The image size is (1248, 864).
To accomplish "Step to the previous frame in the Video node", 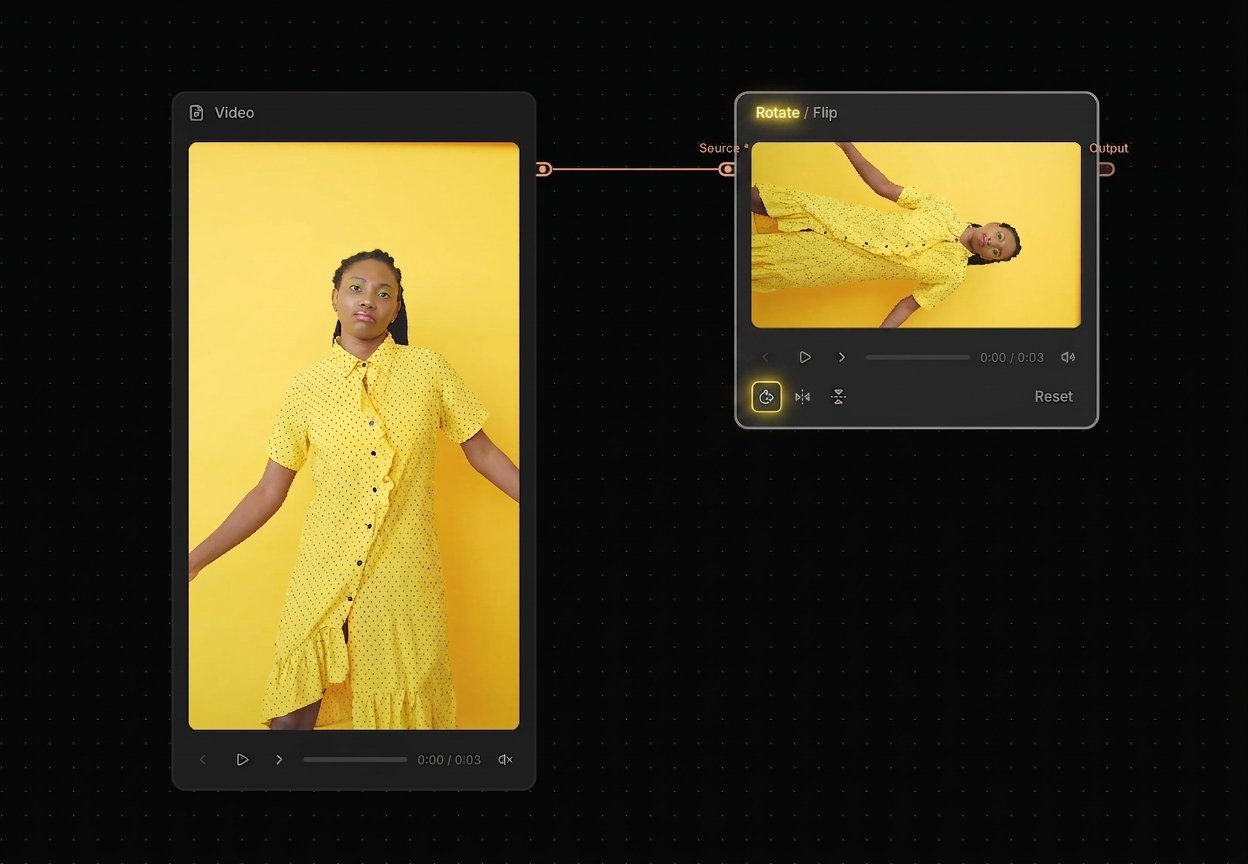I will 203,760.
